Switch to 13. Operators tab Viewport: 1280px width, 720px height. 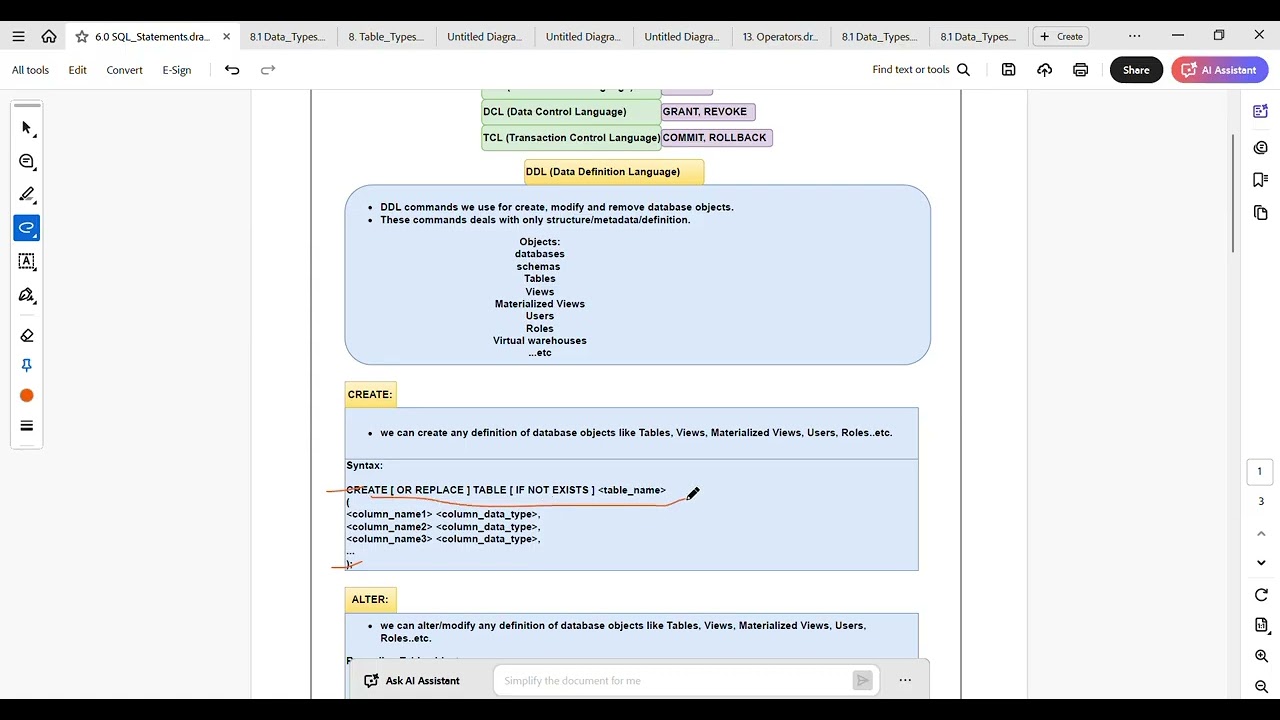(x=780, y=37)
